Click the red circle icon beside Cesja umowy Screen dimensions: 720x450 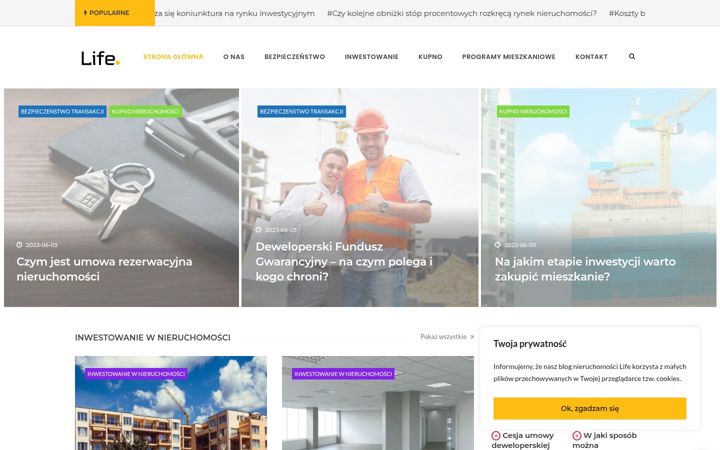(x=496, y=435)
